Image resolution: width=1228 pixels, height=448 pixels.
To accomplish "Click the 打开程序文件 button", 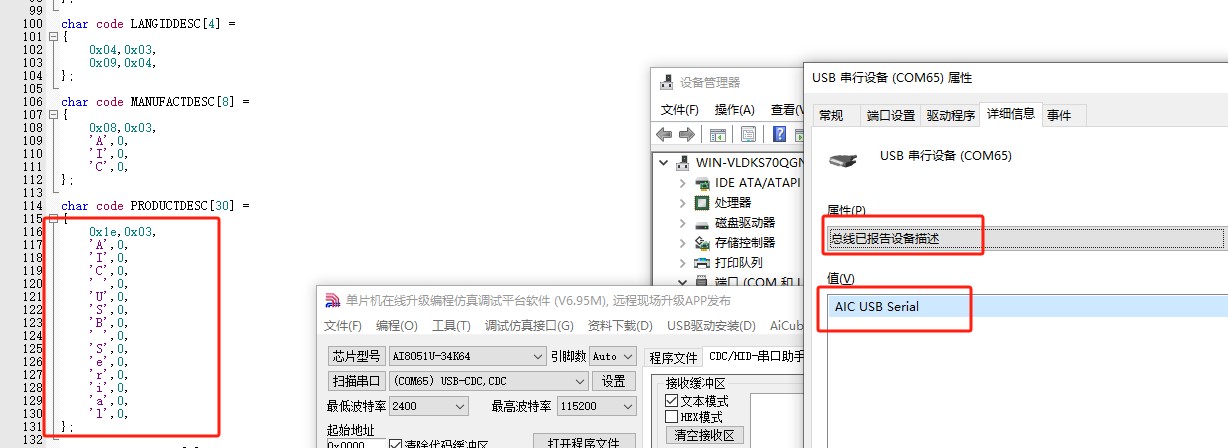I will tap(585, 441).
